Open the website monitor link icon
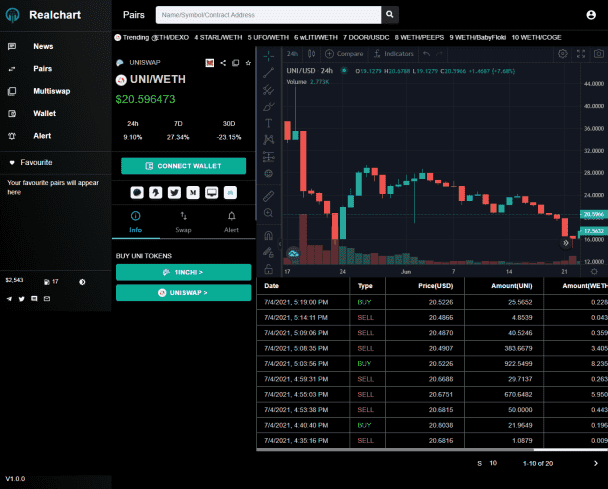Image resolution: width=608 pixels, height=489 pixels. pos(212,193)
